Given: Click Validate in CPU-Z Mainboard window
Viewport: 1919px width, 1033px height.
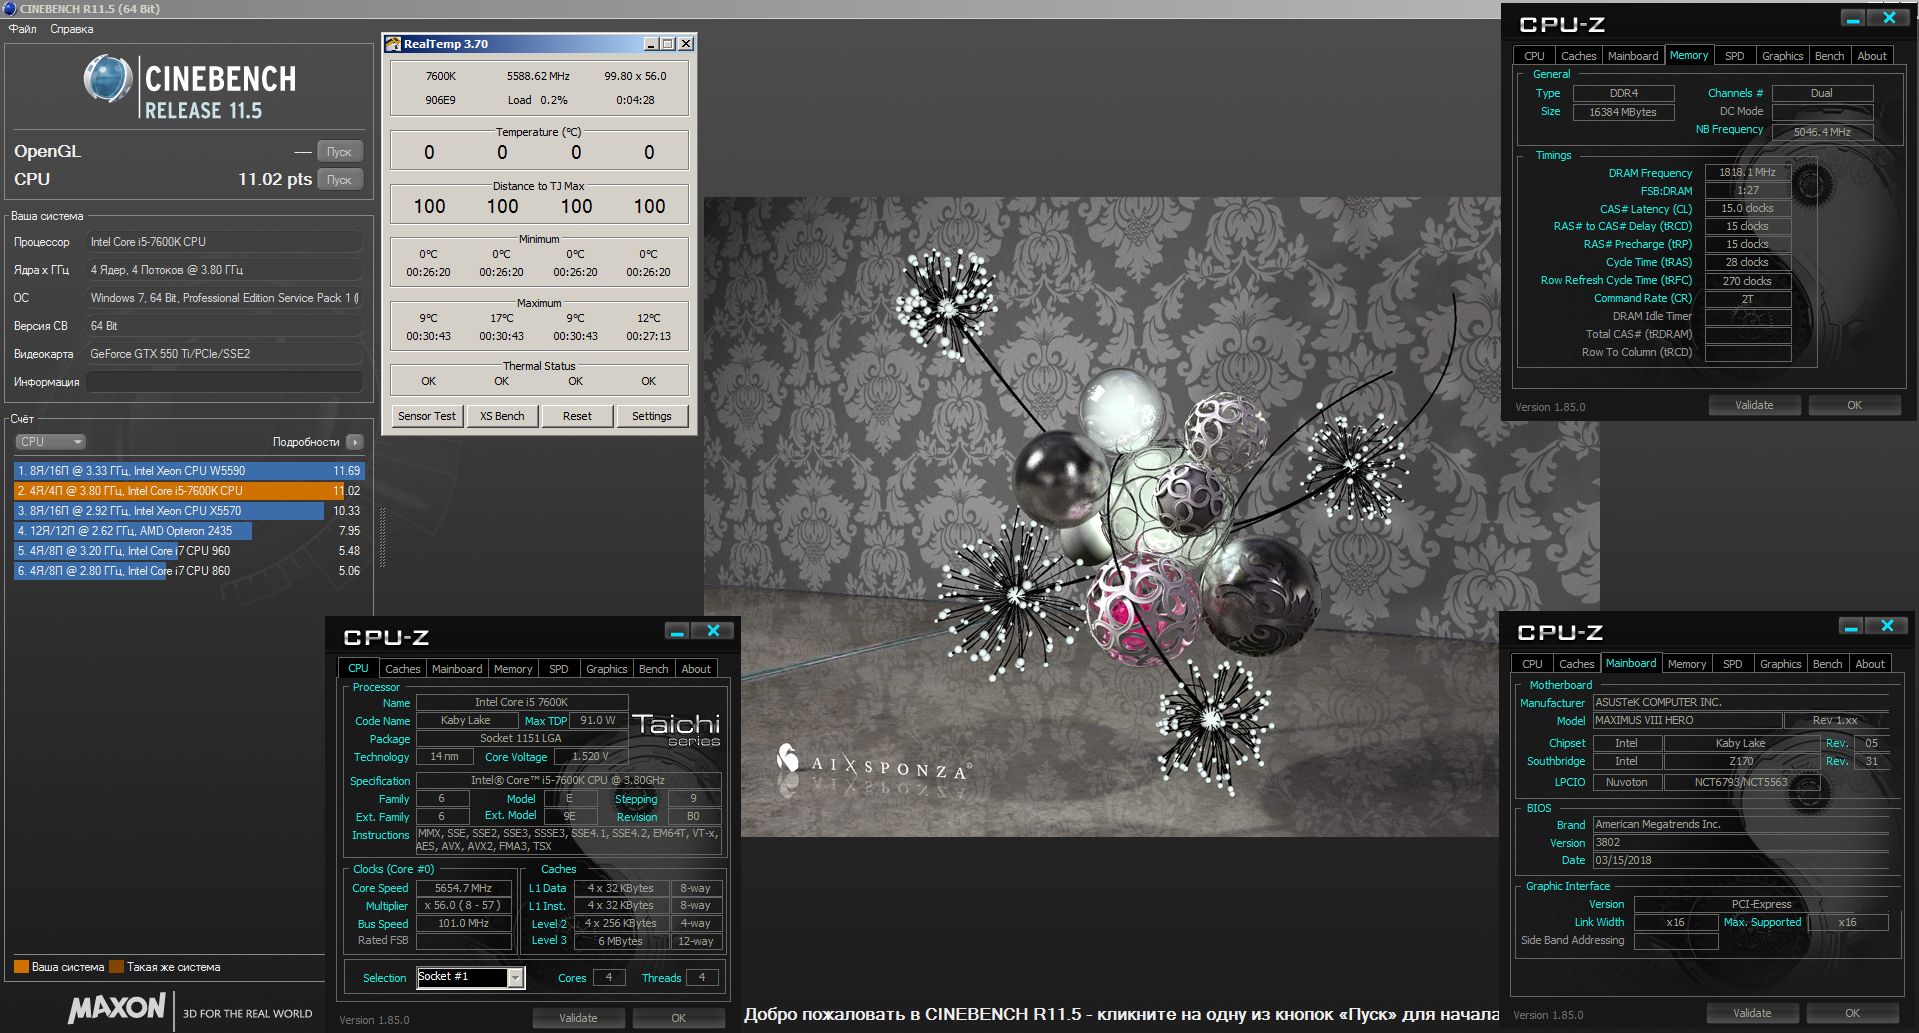Looking at the screenshot, I should tap(1752, 1013).
